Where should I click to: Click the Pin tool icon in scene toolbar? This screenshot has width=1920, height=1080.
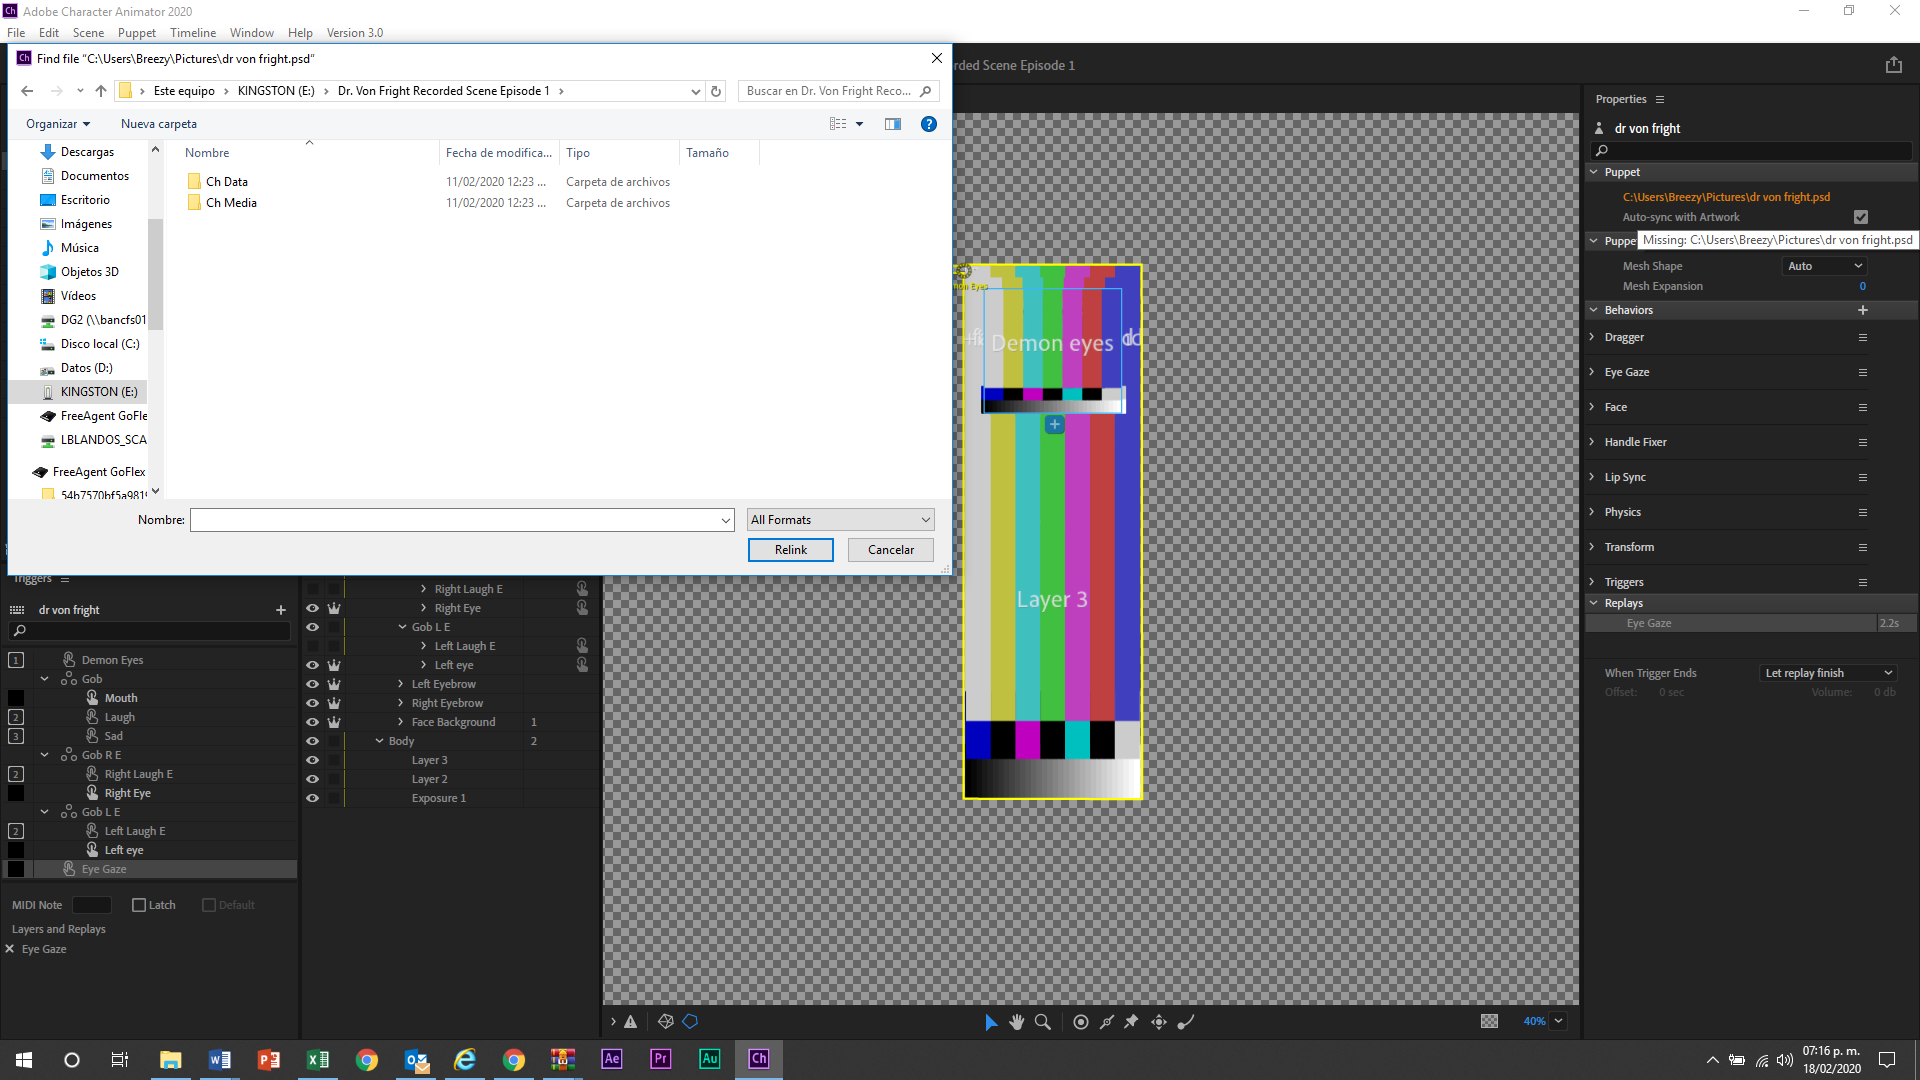click(x=1131, y=1021)
